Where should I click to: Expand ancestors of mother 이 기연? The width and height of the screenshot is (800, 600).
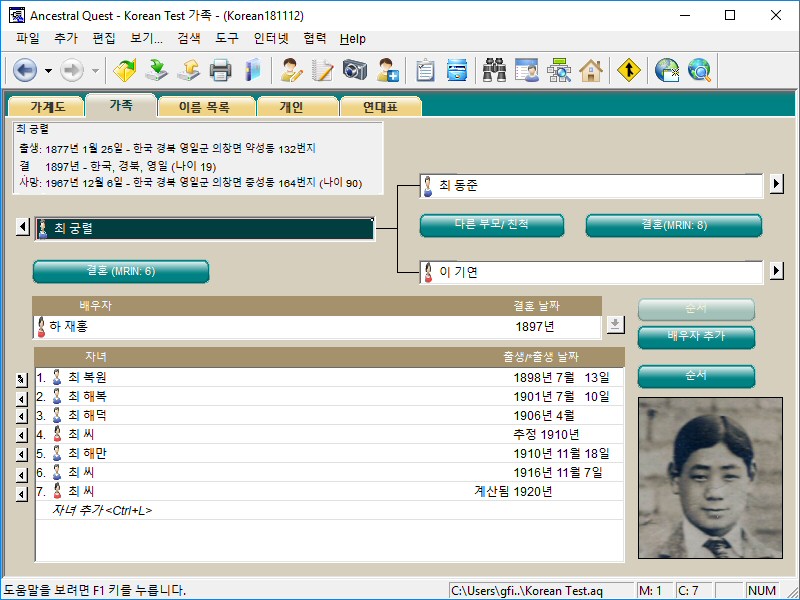[776, 271]
